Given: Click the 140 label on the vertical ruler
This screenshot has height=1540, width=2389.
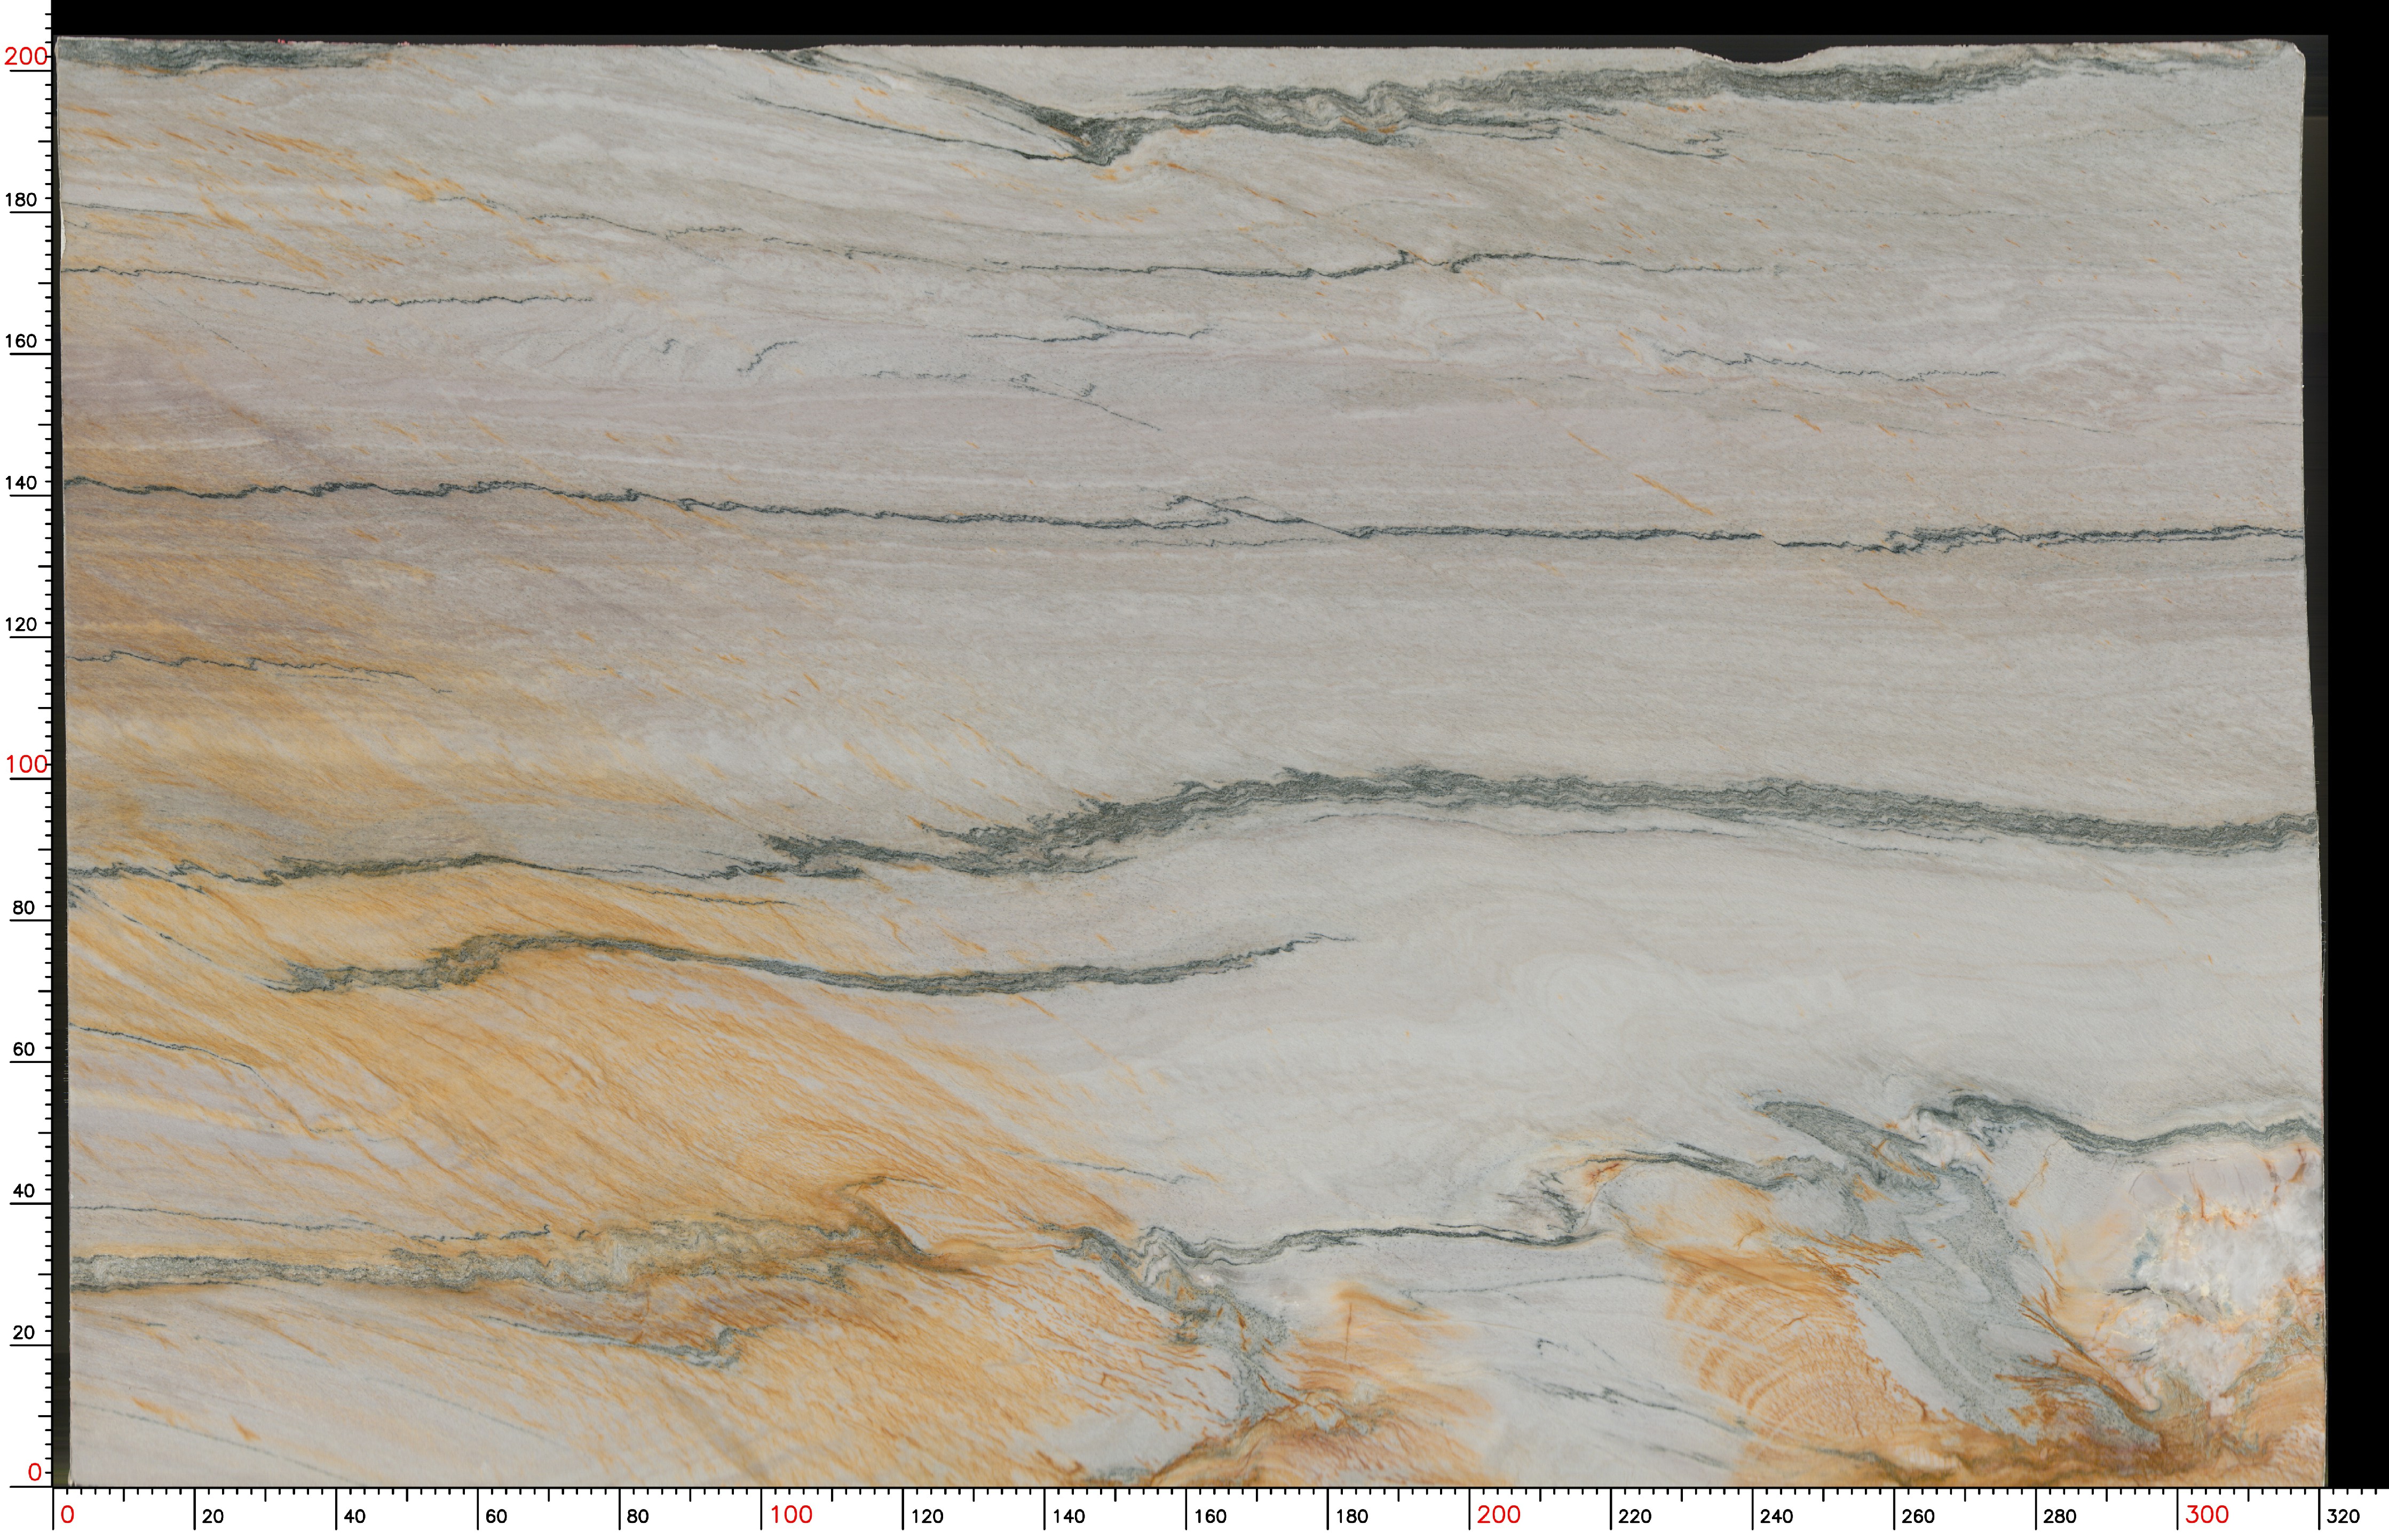Looking at the screenshot, I should coord(21,483).
